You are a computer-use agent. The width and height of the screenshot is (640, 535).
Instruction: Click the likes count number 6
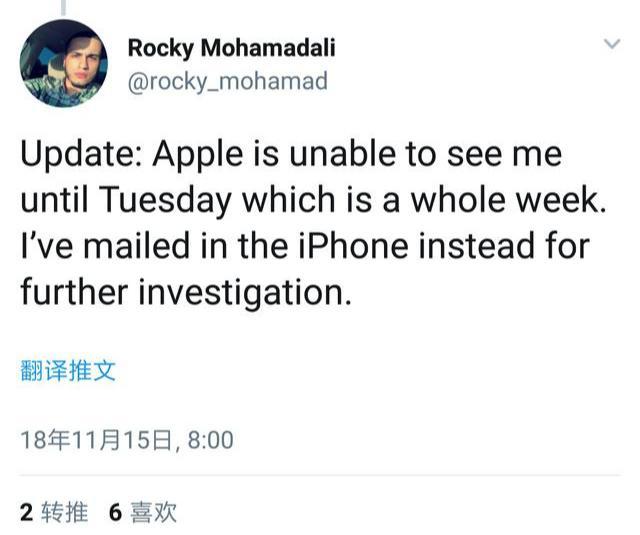116,512
